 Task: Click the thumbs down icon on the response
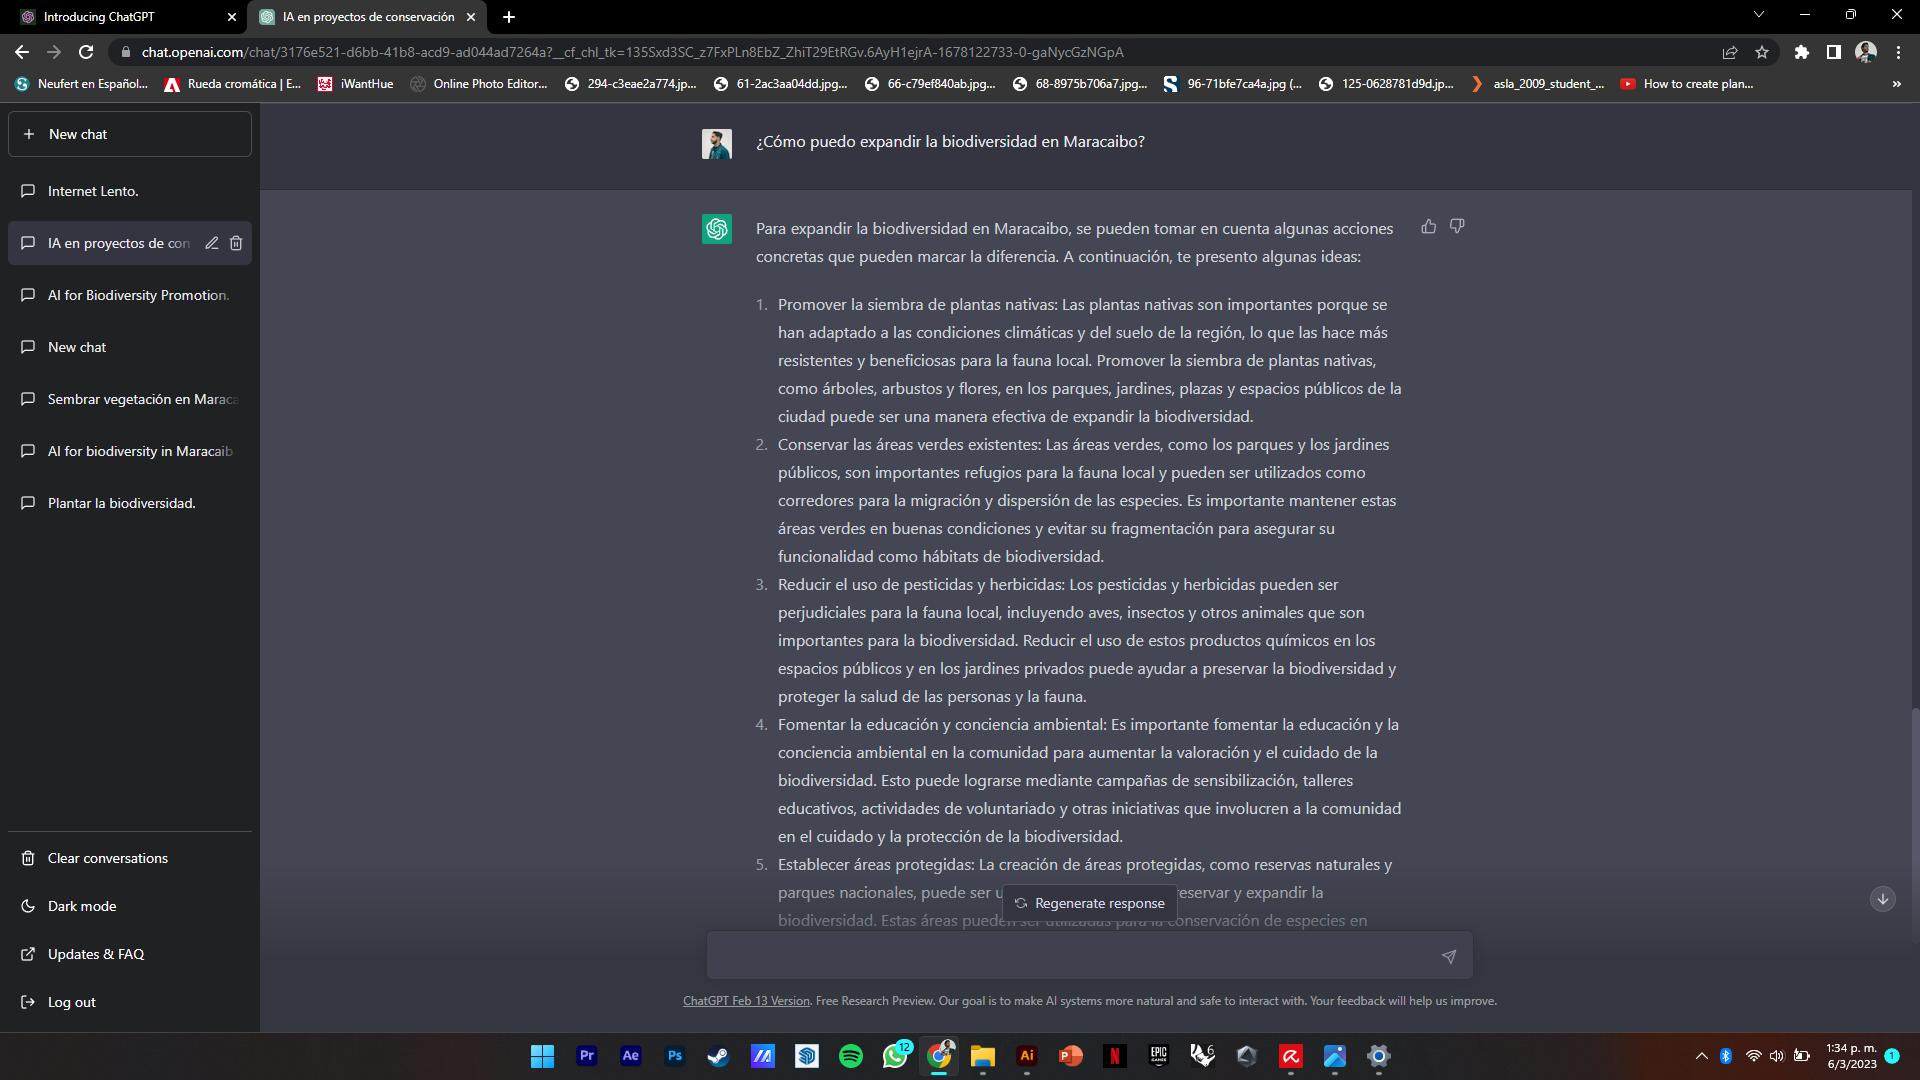click(1457, 227)
